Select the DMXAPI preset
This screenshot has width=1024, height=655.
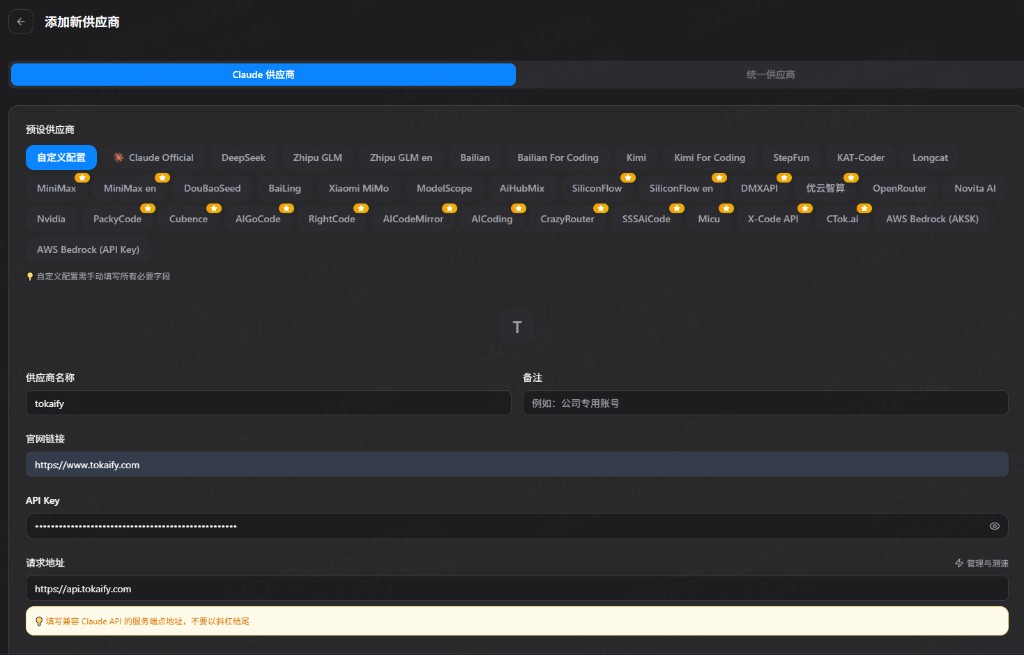[759, 188]
